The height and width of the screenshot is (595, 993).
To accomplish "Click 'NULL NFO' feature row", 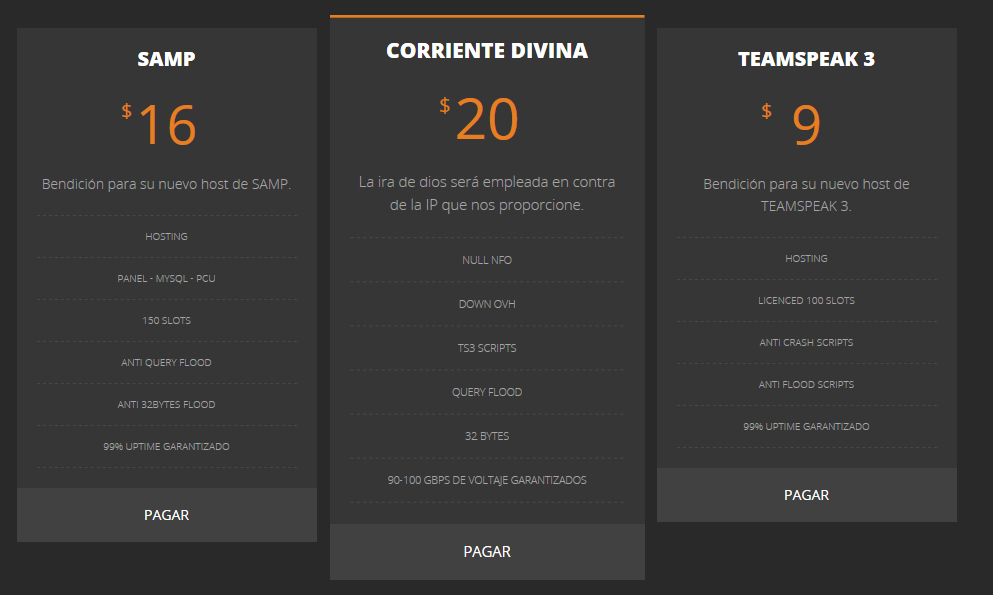I will coord(487,260).
